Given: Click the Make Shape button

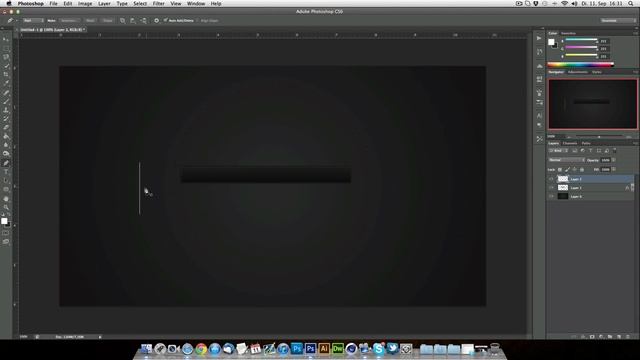Looking at the screenshot, I should coord(107,20).
